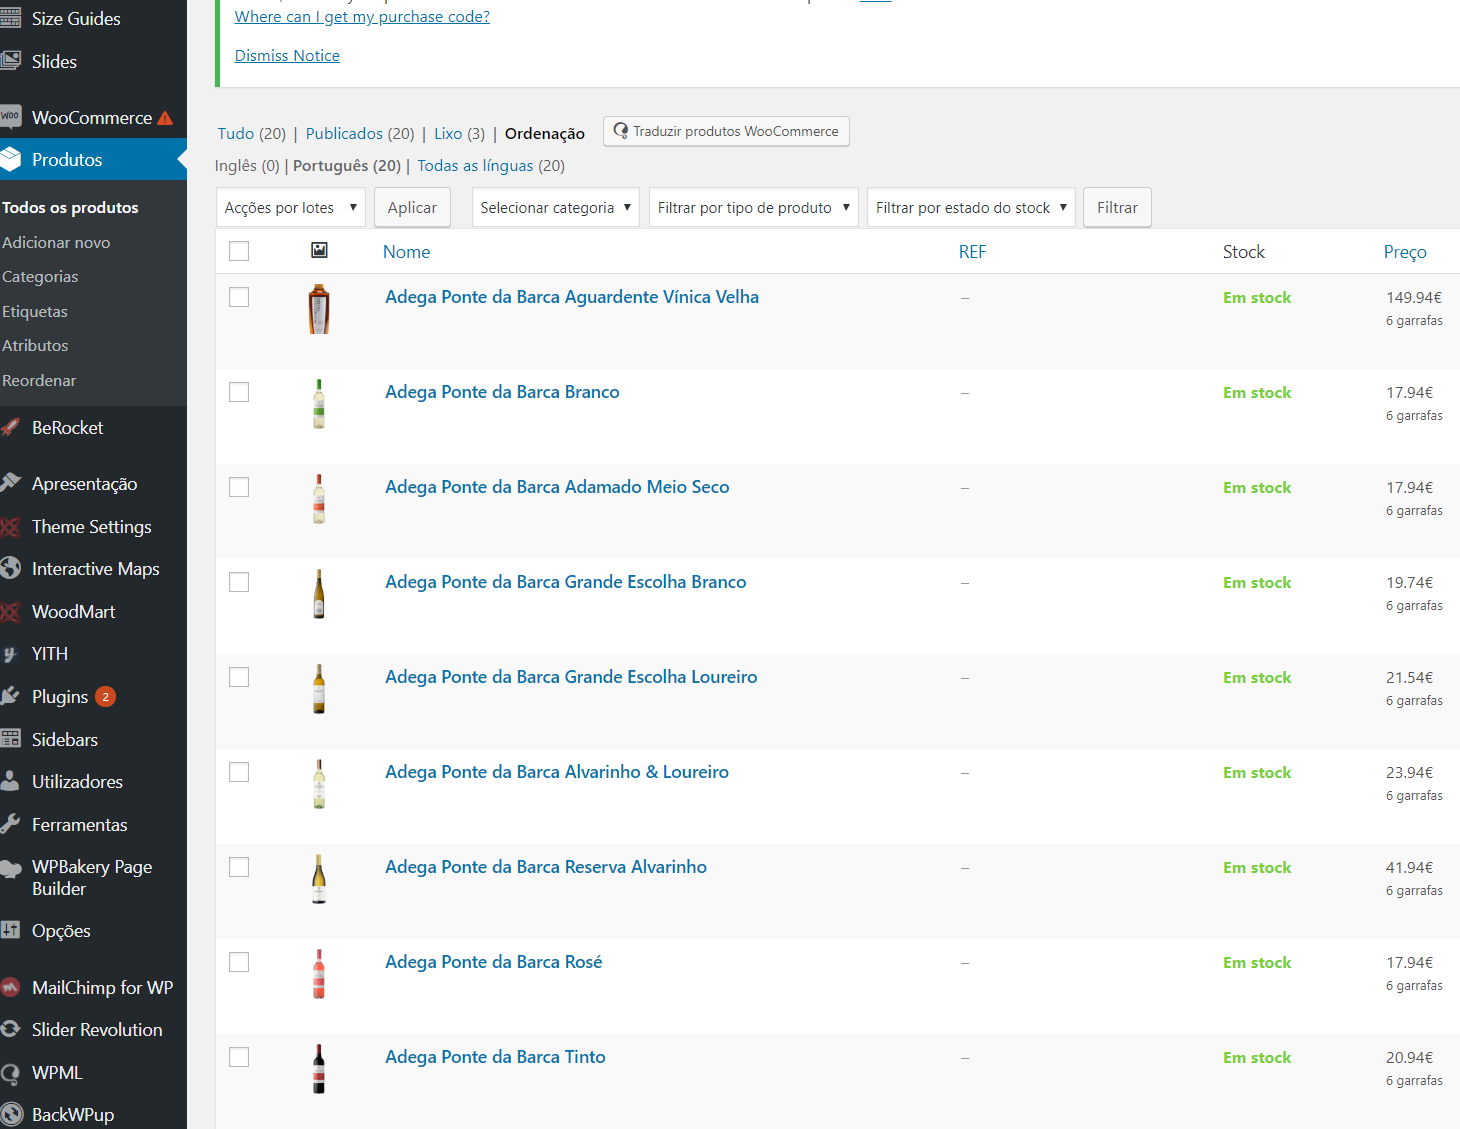Viewport: 1460px width, 1129px height.
Task: Click the Theme Settings icon
Action: [11, 526]
